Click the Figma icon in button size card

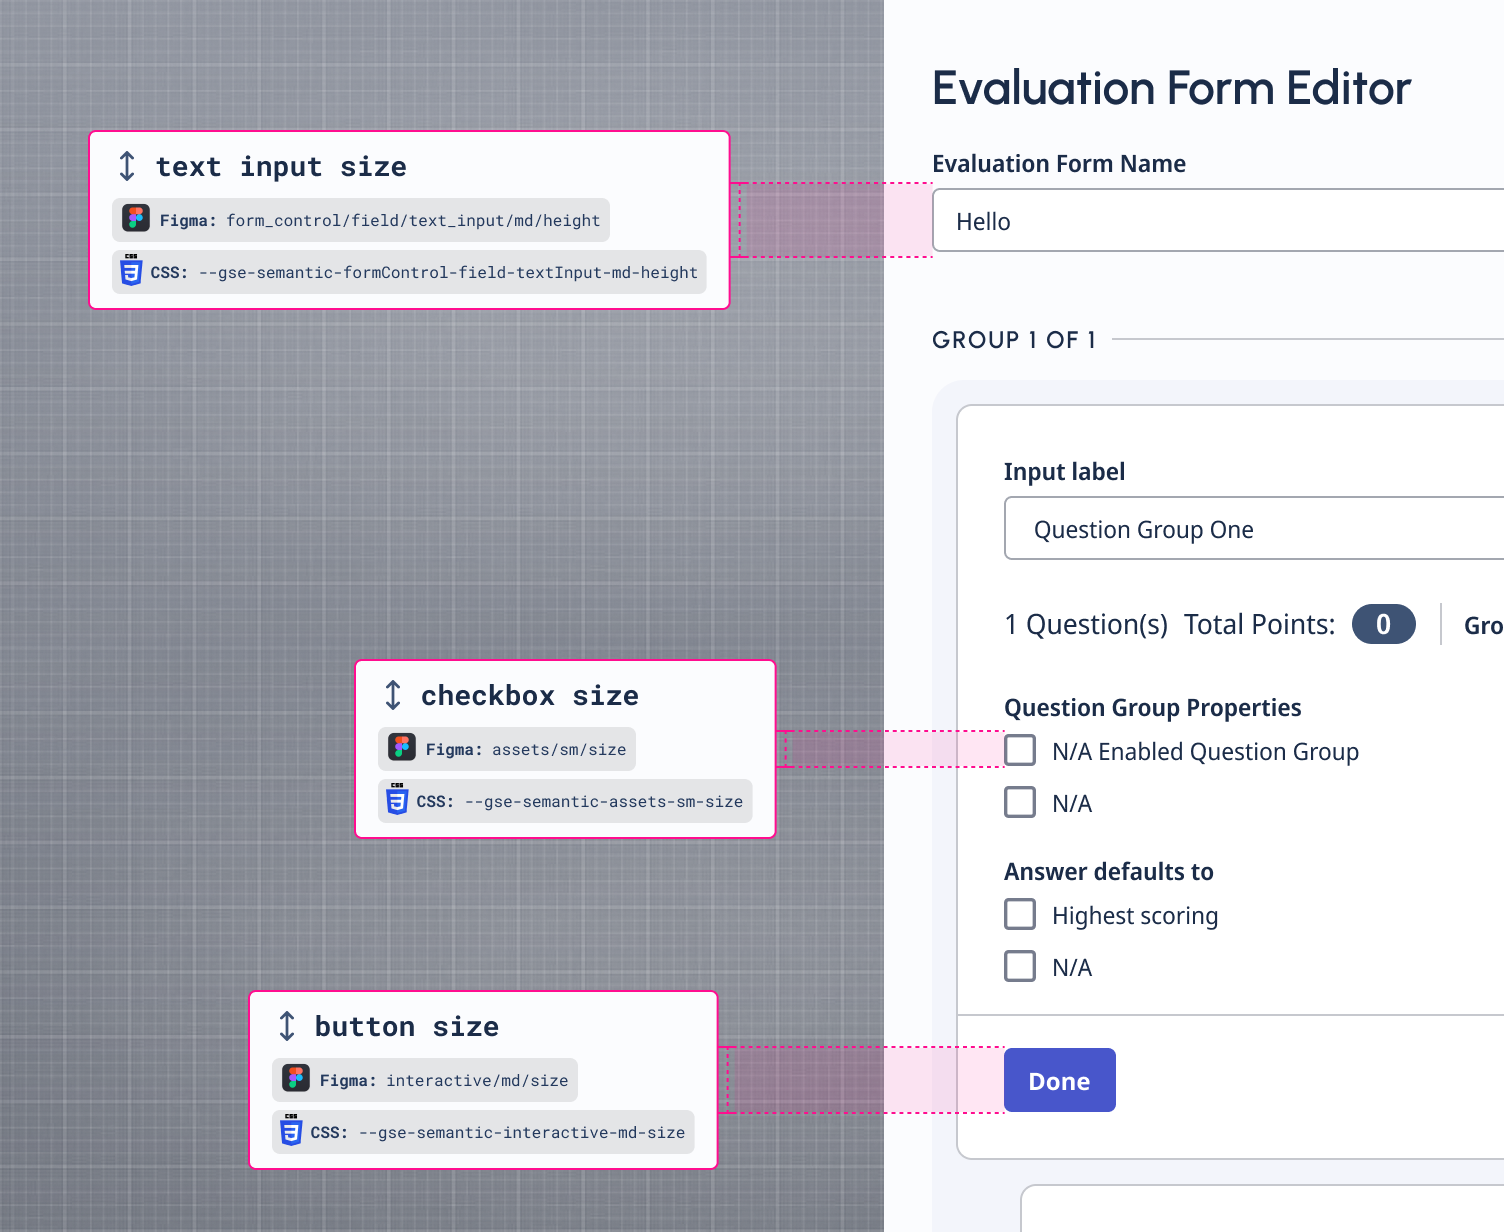(296, 1078)
